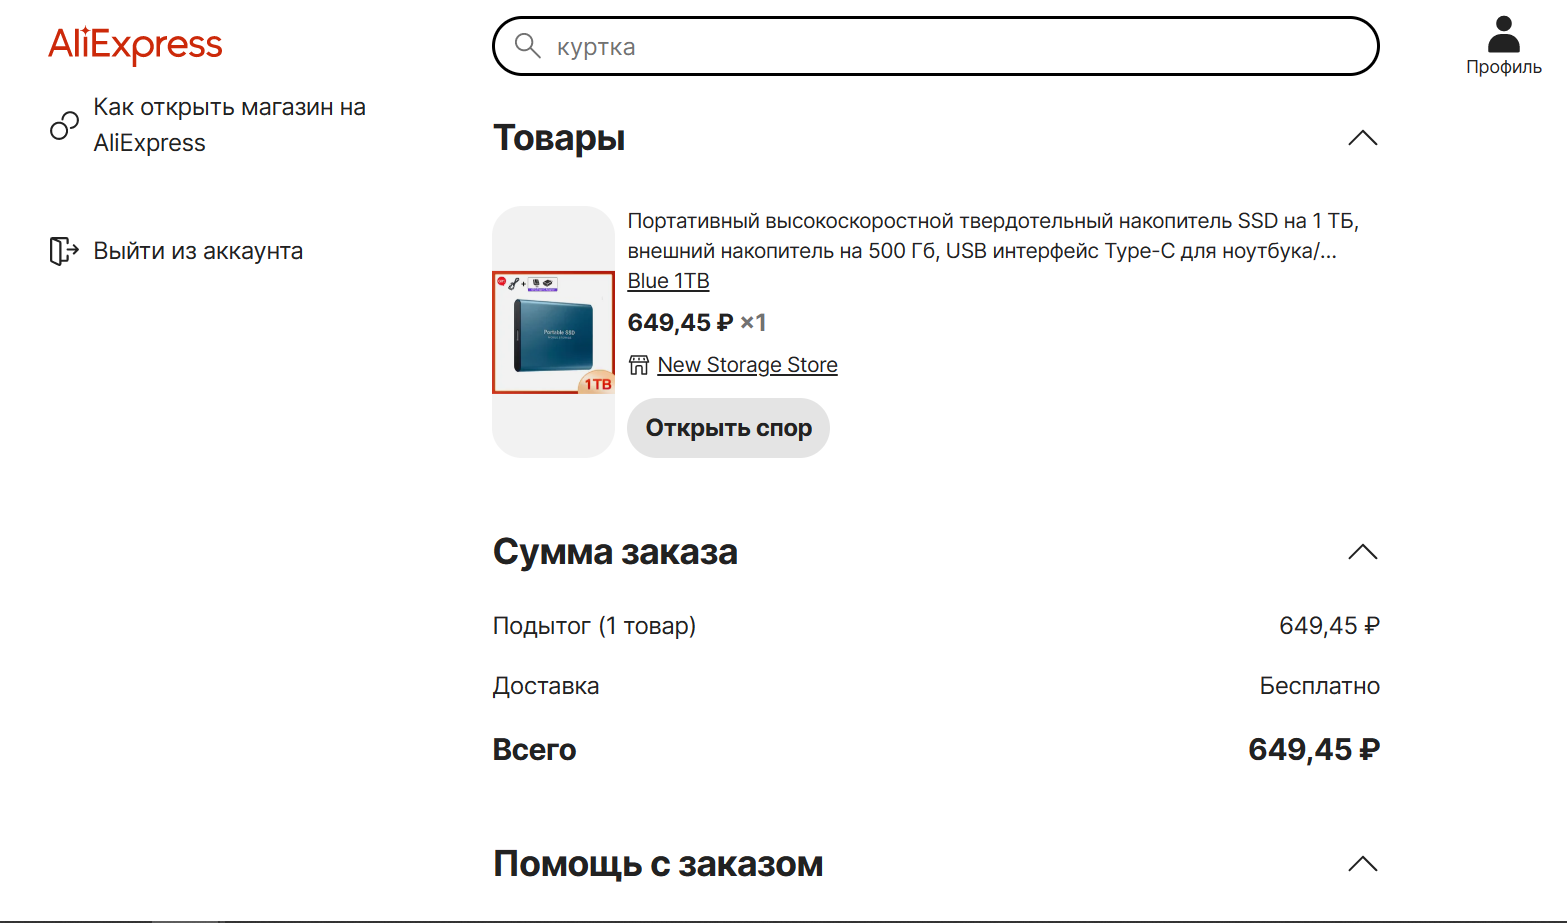1567x923 pixels.
Task: Click the Blue 1TB variant link
Action: [668, 281]
